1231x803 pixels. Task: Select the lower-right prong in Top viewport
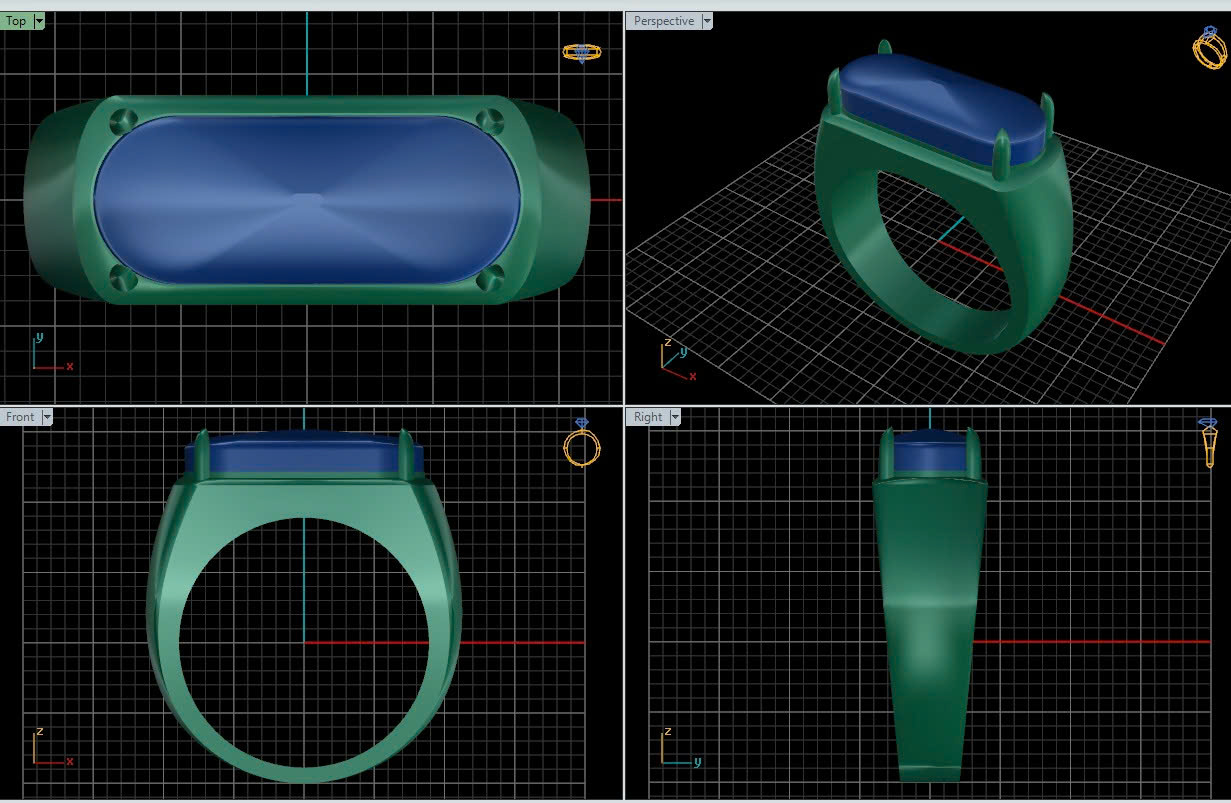[490, 278]
